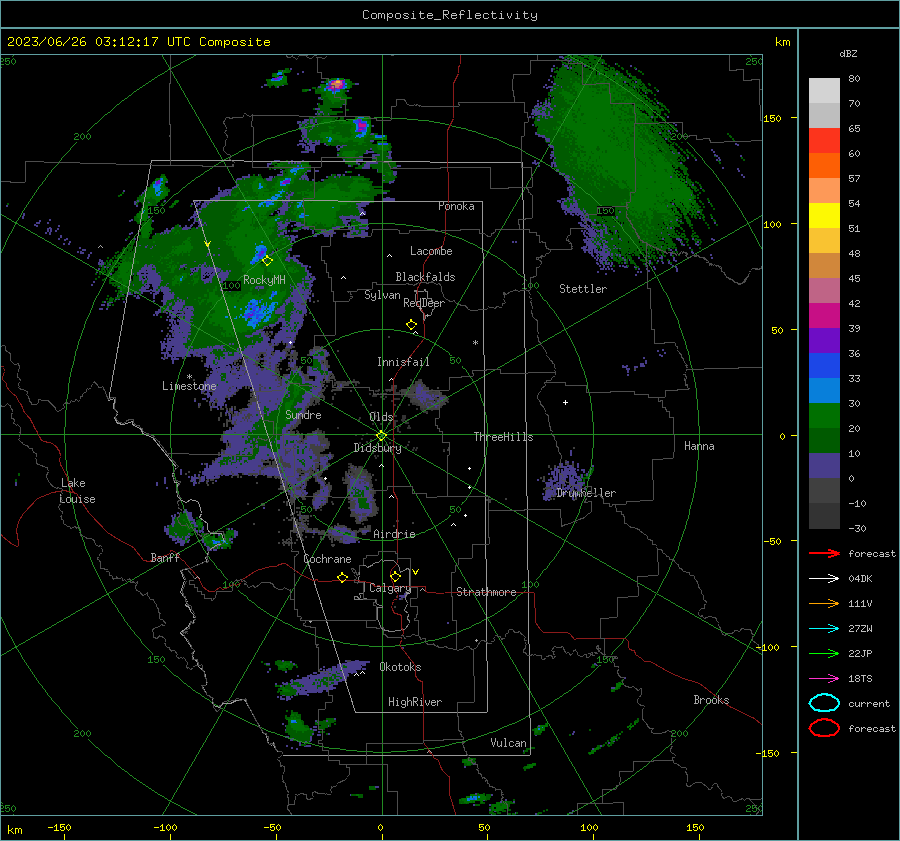Click the Innisfail city label
The width and height of the screenshot is (900, 841).
coord(403,362)
